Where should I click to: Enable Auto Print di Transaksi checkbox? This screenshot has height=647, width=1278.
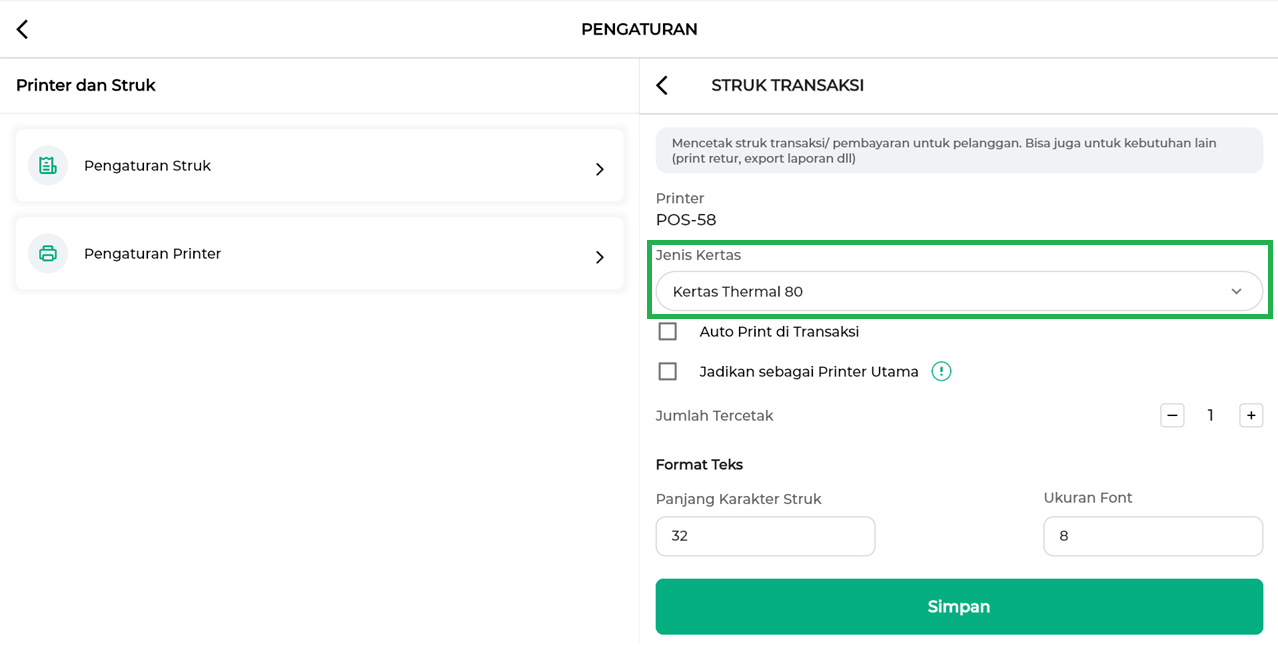(668, 332)
